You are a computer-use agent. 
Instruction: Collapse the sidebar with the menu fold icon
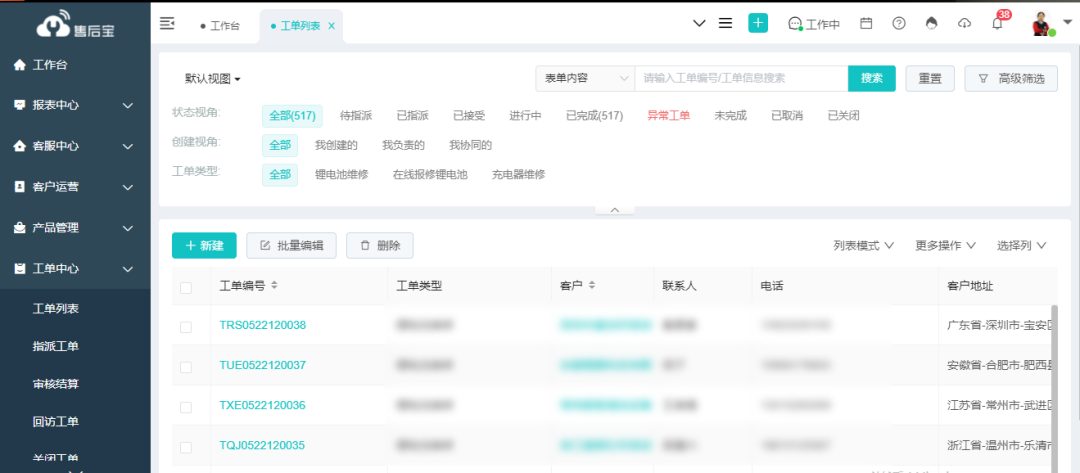(x=167, y=24)
